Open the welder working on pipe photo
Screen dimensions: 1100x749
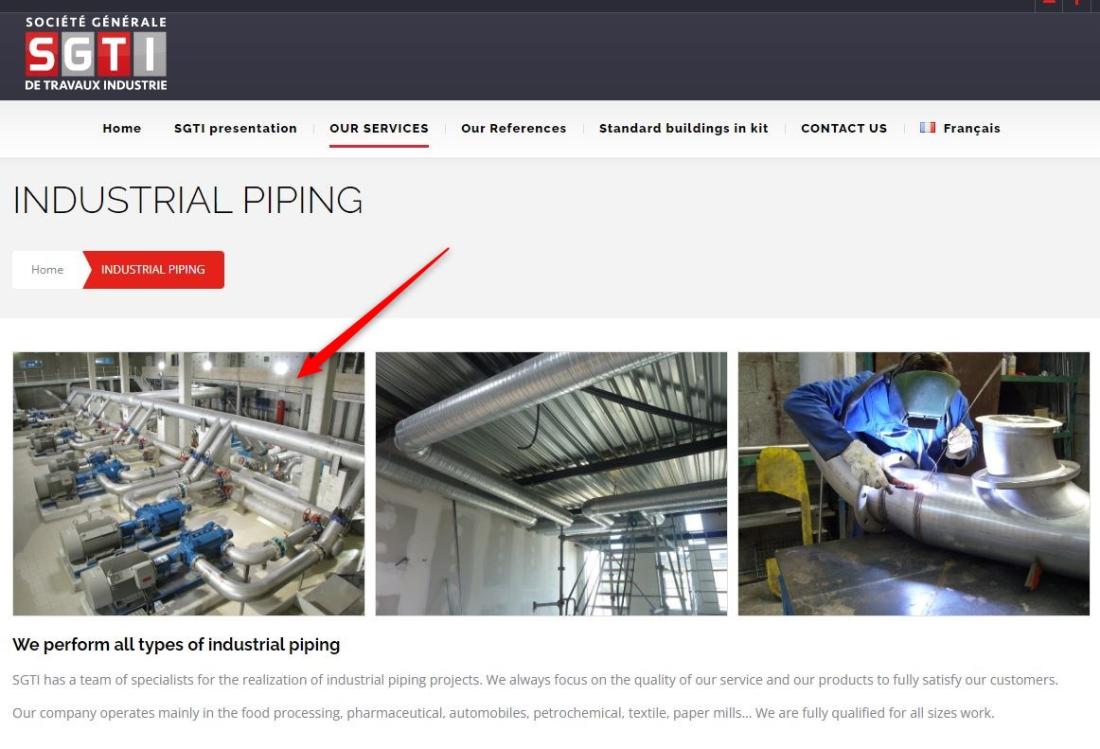pos(913,483)
